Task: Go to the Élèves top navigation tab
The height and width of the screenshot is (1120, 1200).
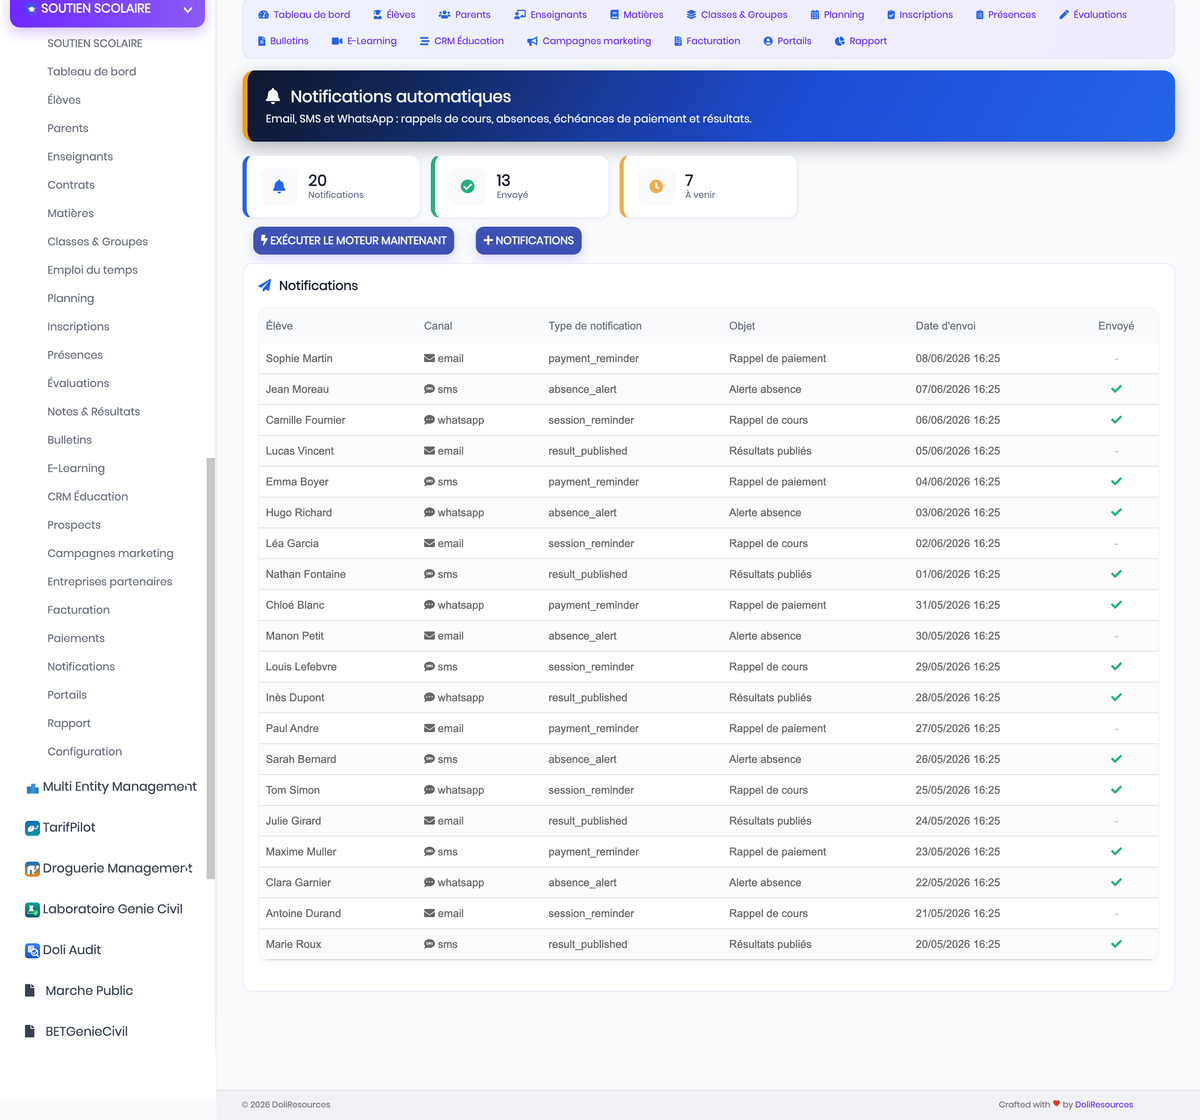Action: tap(394, 15)
